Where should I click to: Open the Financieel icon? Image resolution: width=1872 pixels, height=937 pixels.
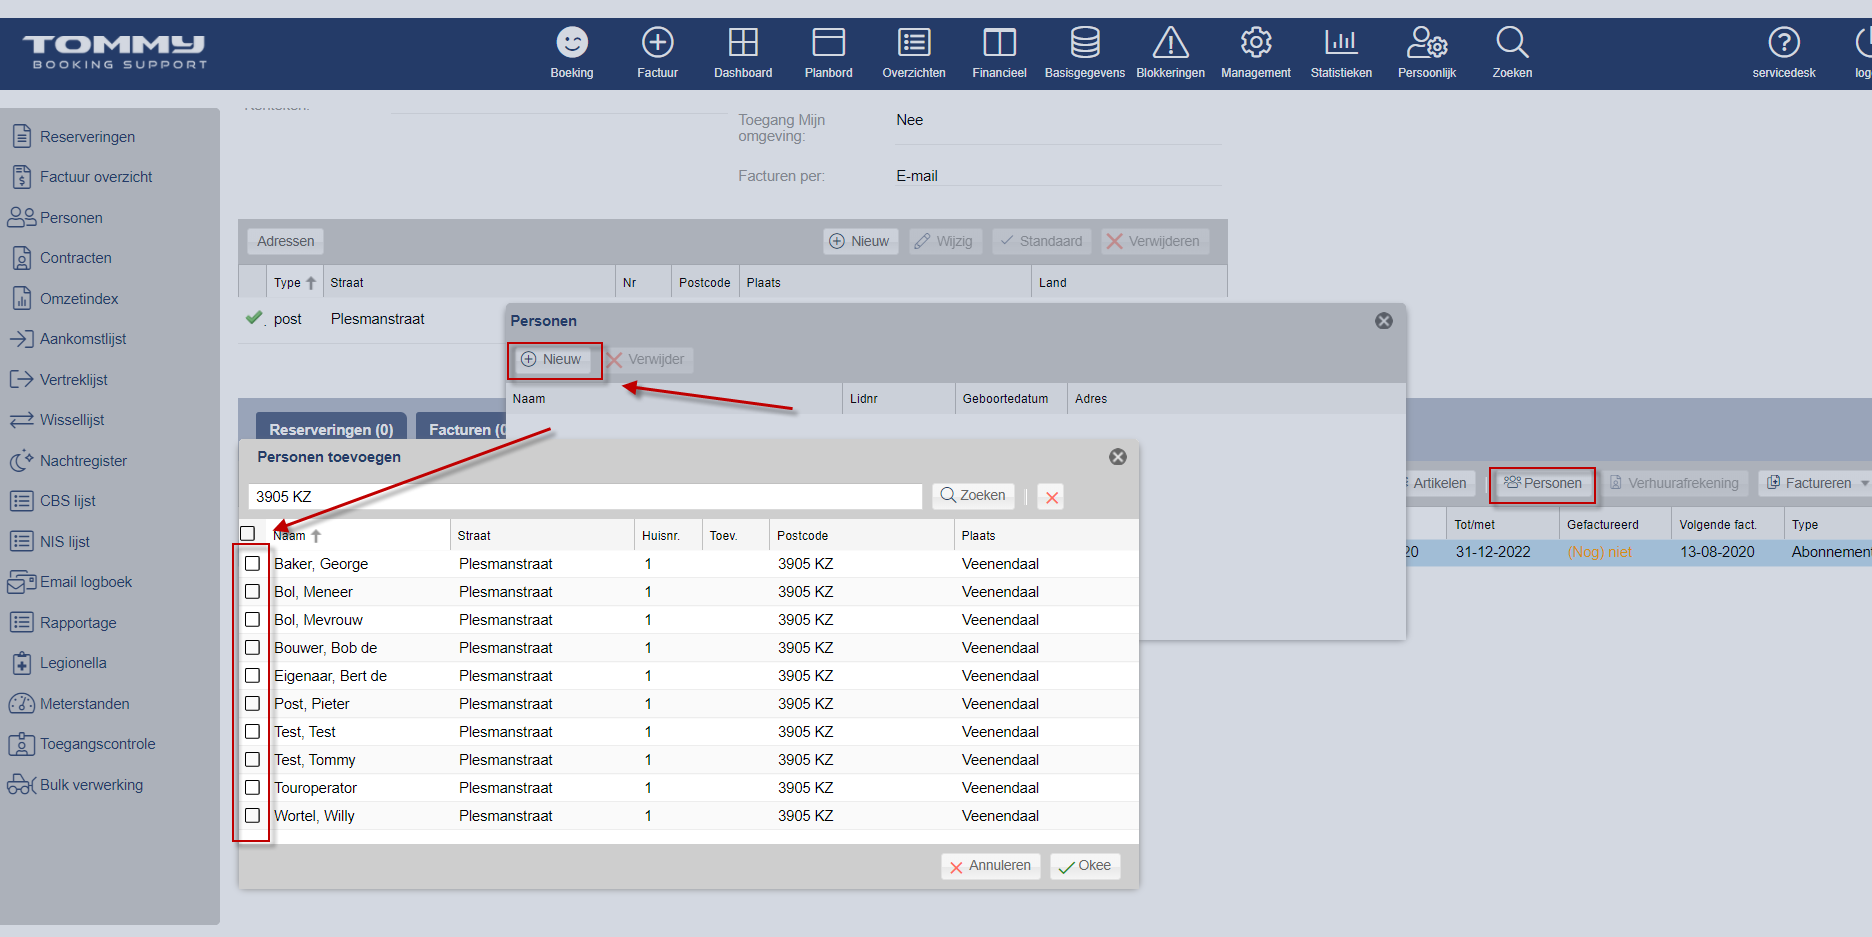click(999, 43)
